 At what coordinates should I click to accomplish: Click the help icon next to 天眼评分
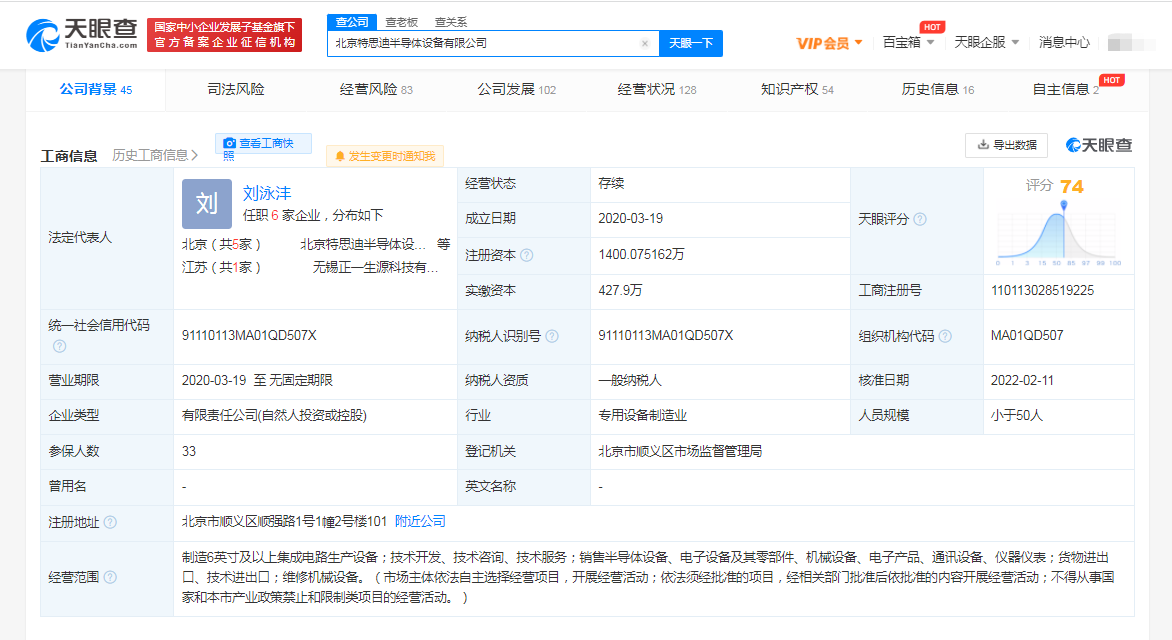point(920,219)
